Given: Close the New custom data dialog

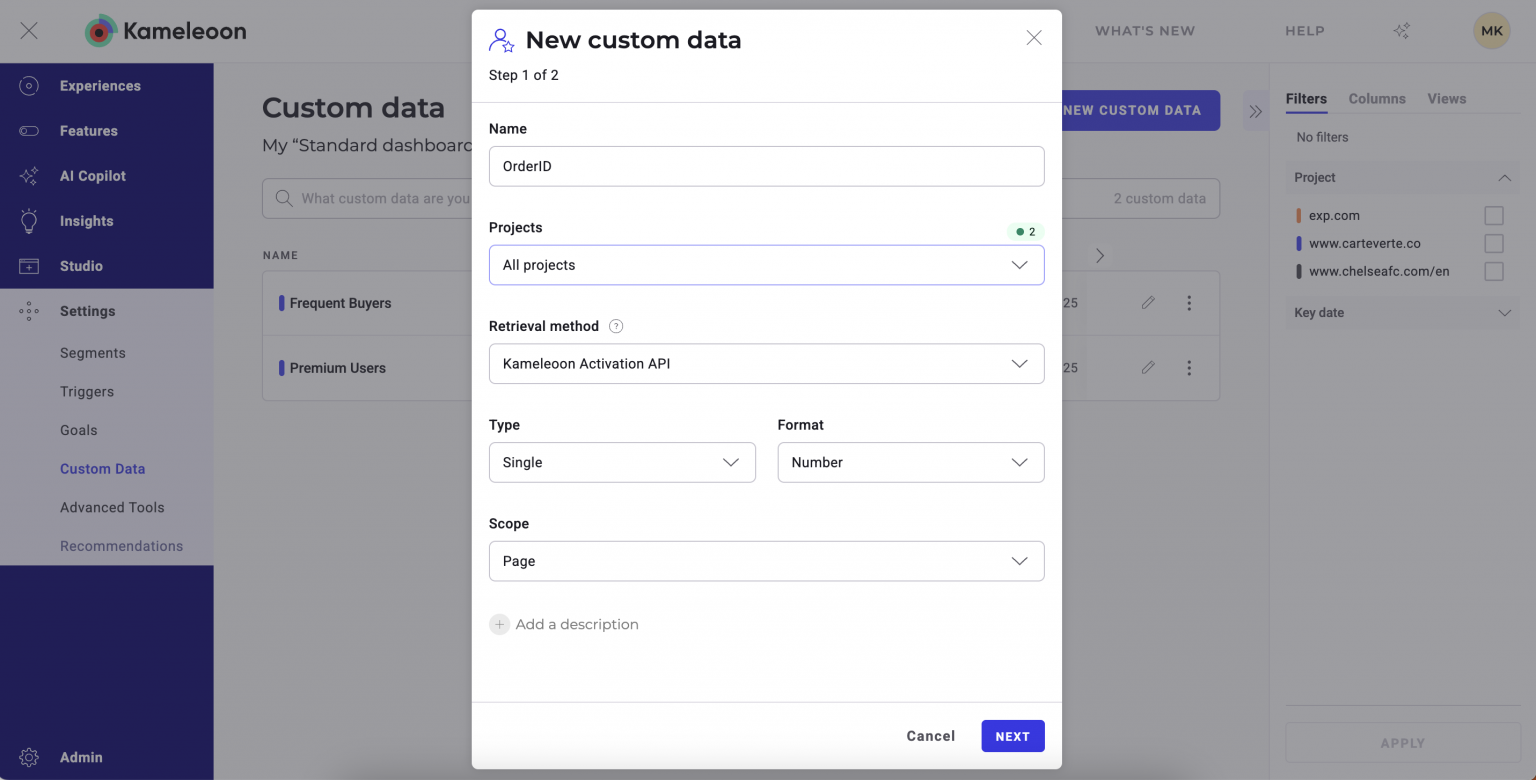Looking at the screenshot, I should click(x=1034, y=38).
